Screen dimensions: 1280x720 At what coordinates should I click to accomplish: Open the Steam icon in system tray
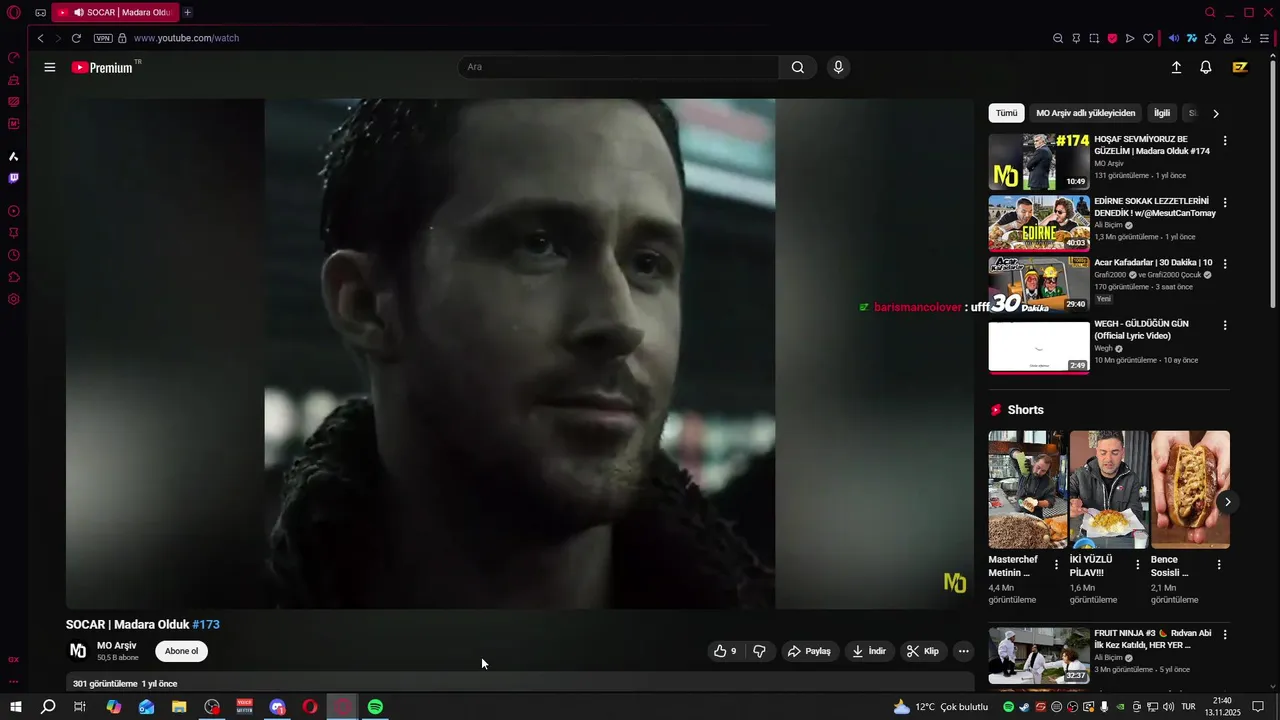[x=1024, y=707]
